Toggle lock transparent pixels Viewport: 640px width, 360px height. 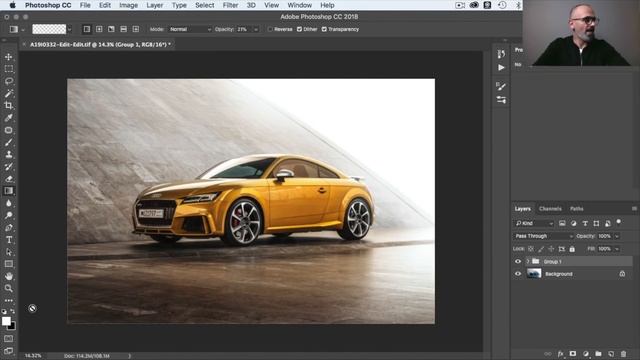click(531, 249)
